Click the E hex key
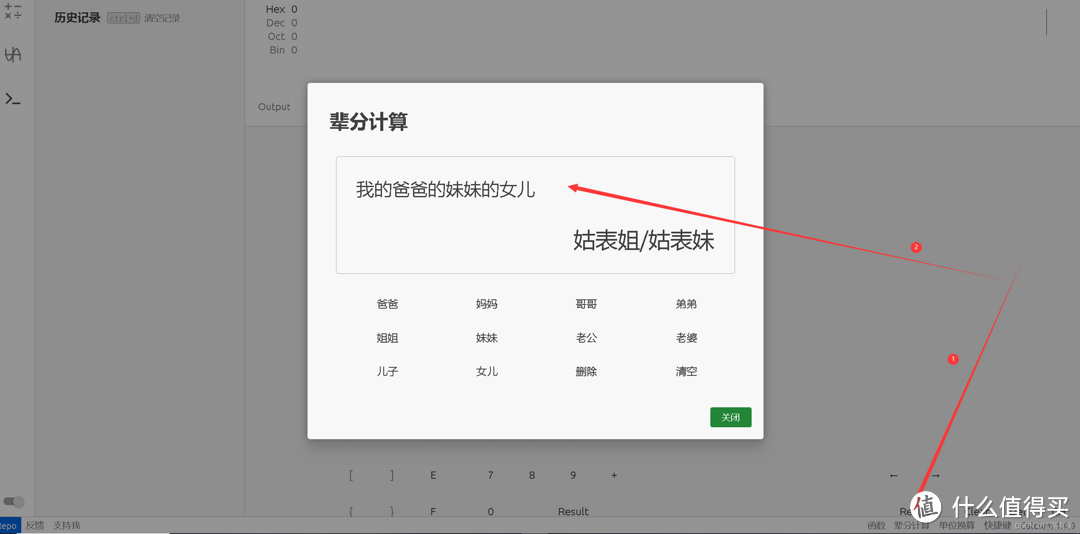The width and height of the screenshot is (1080, 534). [x=433, y=475]
